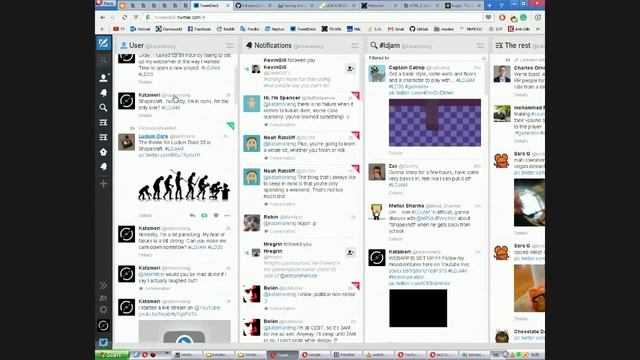Click Captain Catnip's avatar
This screenshot has width=640, height=360.
pos(377,73)
